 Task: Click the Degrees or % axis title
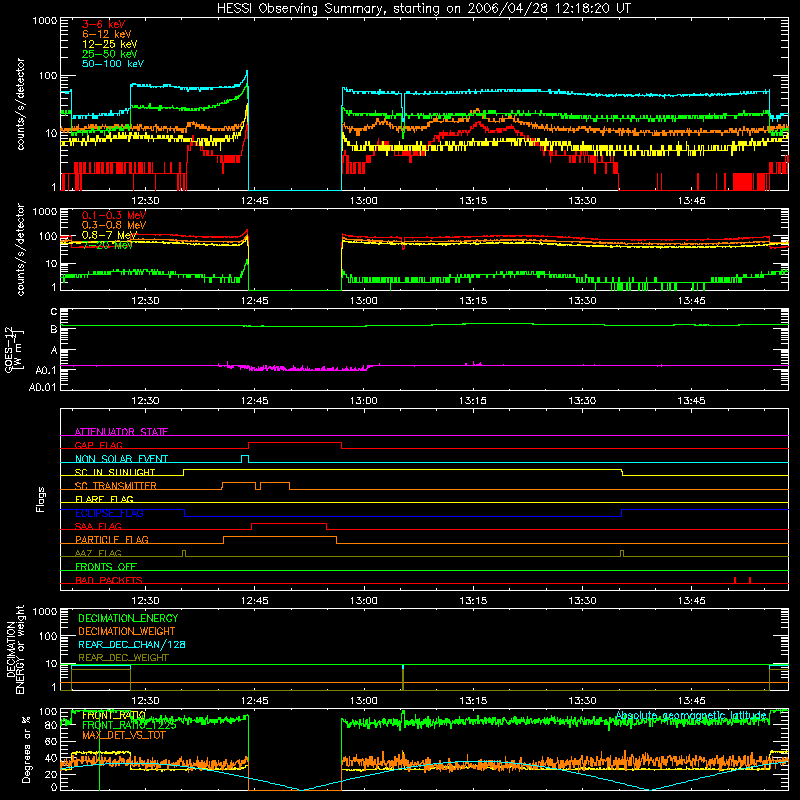pos(26,749)
